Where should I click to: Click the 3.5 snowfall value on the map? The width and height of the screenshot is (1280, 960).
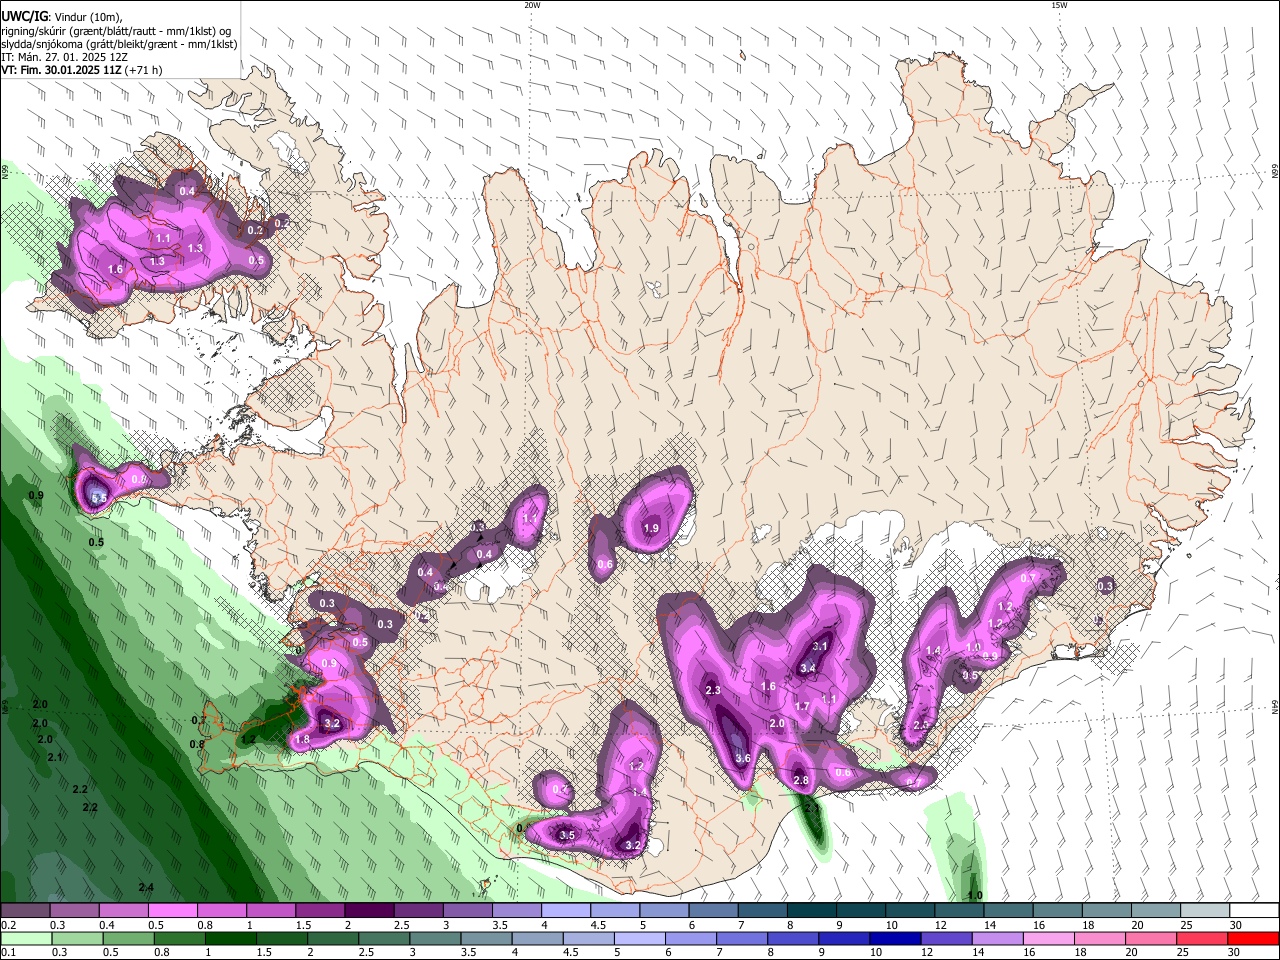[x=567, y=835]
